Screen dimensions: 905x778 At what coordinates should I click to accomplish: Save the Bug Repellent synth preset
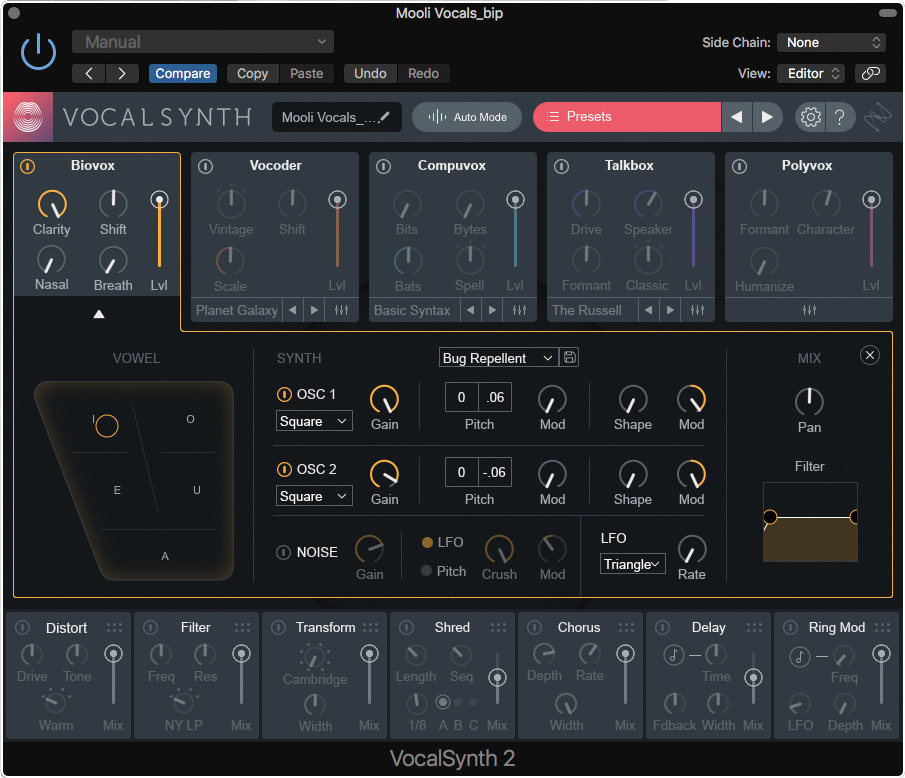point(570,357)
